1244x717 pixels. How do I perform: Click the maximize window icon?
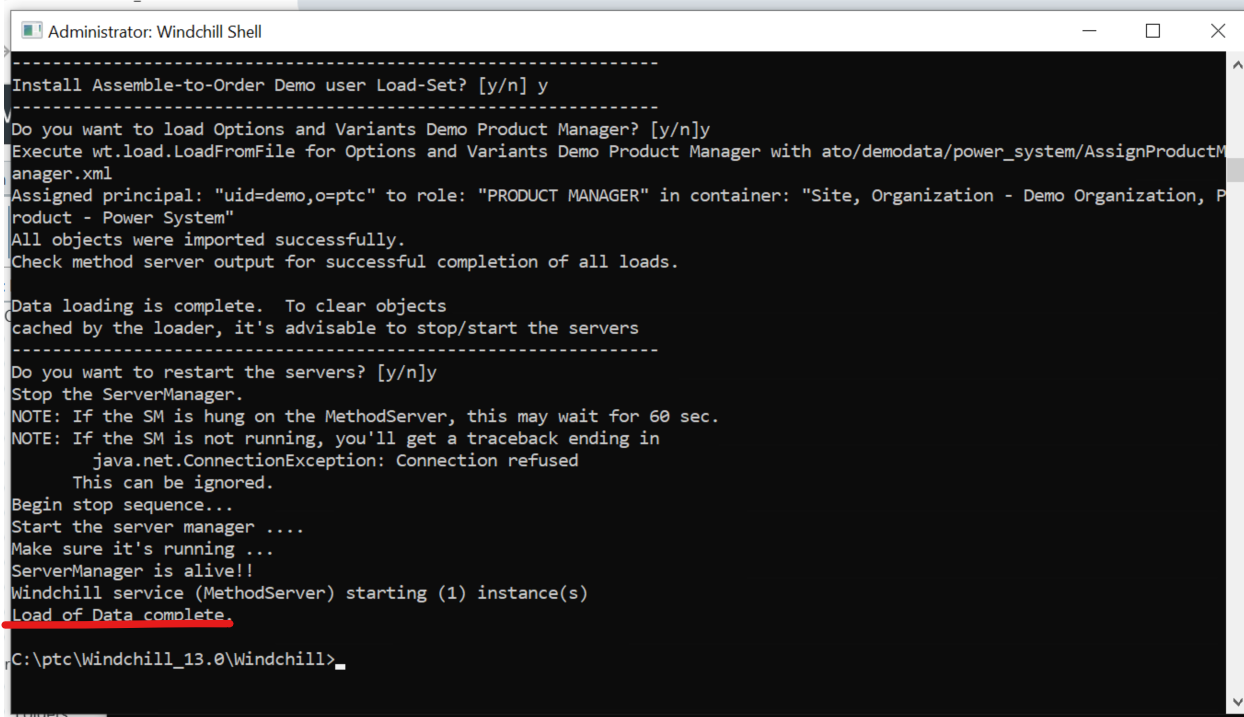1153,31
